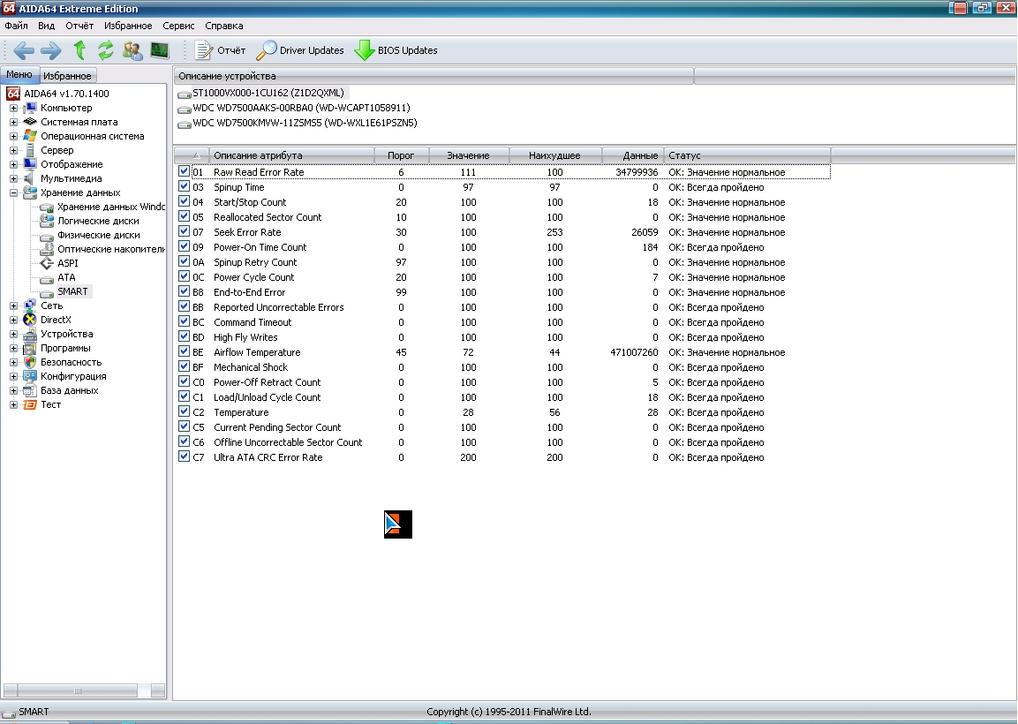Open the users icon in the toolbar
This screenshot has height=724, width=1018.
click(x=132, y=51)
